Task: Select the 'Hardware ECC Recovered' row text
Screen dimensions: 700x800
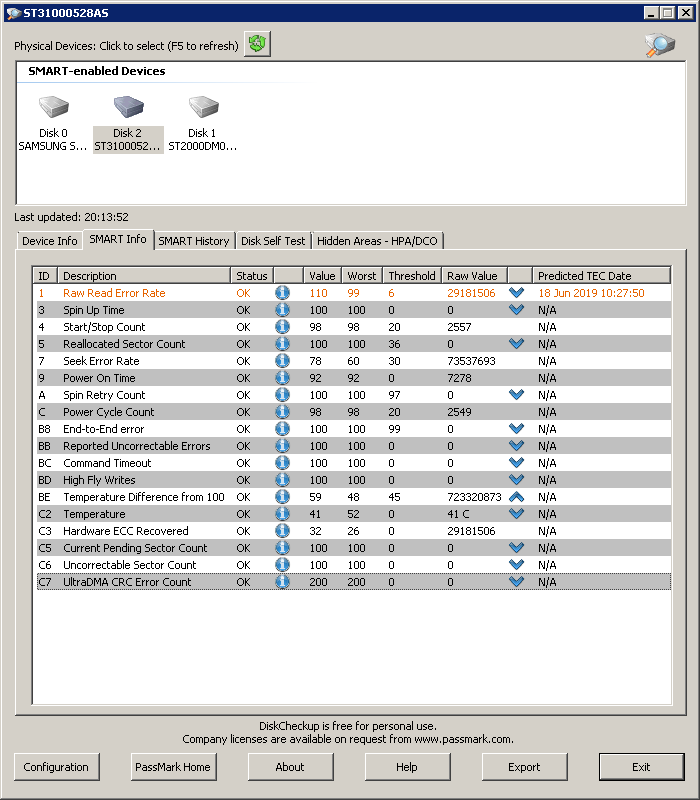Action: [126, 531]
